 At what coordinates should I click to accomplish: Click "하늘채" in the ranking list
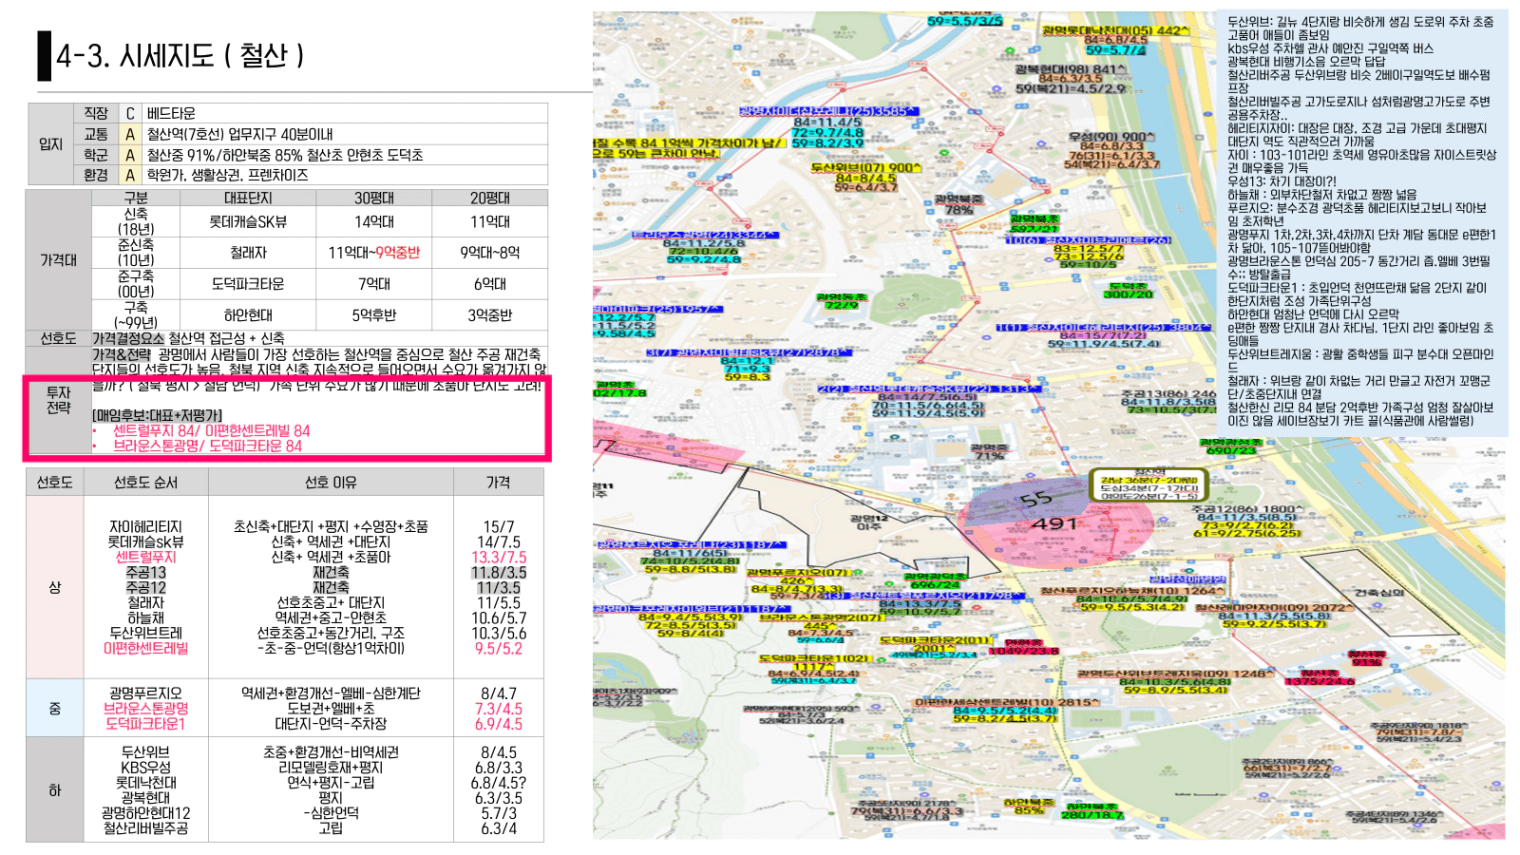146,618
